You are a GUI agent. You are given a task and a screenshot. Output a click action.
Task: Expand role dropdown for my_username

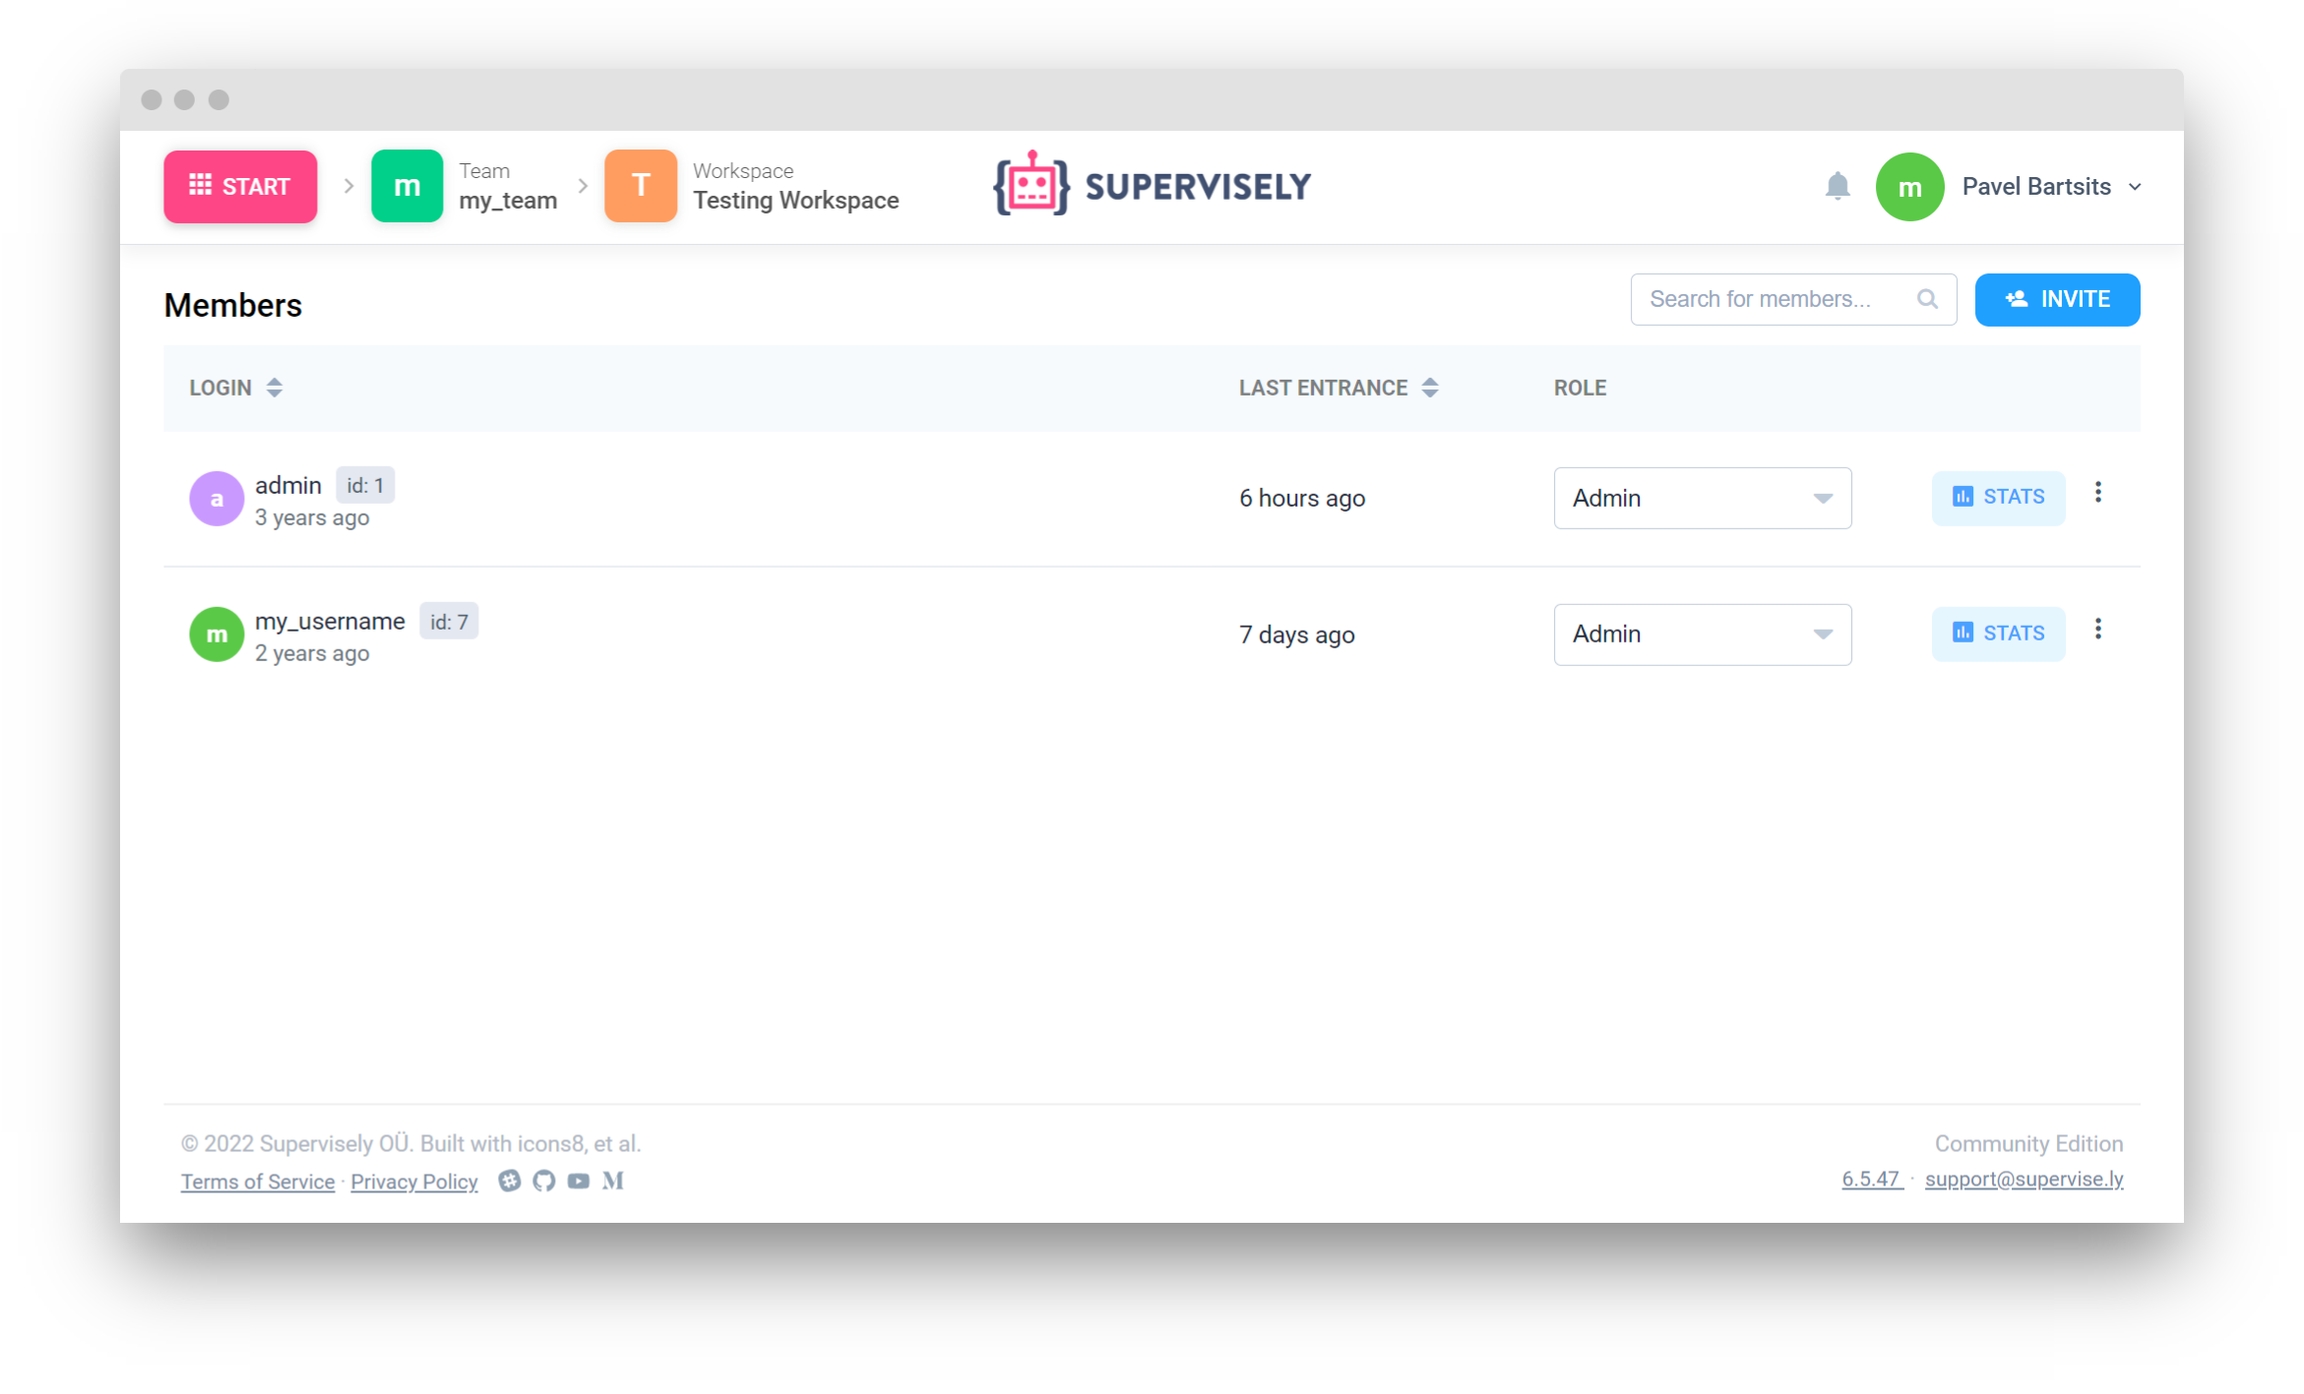click(1702, 634)
